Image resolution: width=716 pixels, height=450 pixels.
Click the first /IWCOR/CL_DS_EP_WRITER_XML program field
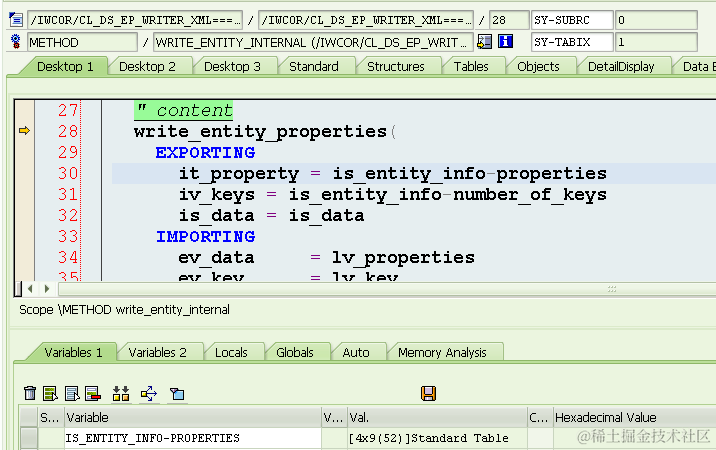pyautogui.click(x=135, y=20)
